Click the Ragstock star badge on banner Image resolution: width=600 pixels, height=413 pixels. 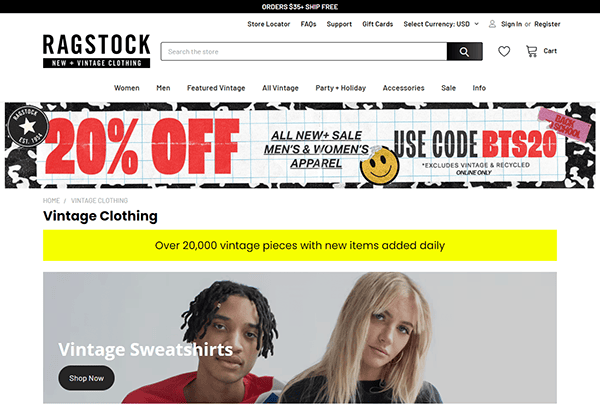click(28, 126)
